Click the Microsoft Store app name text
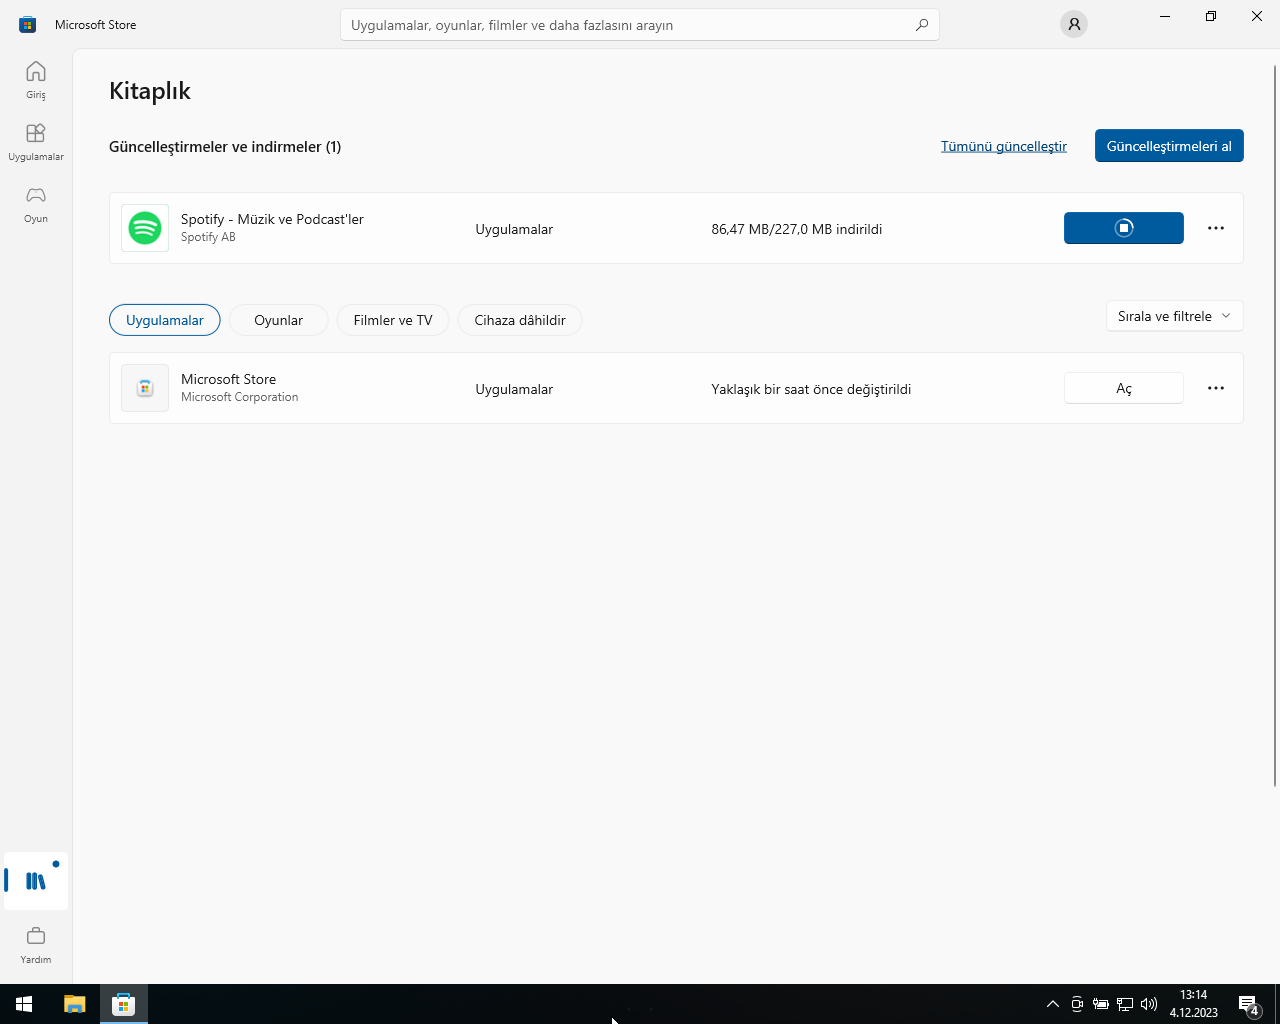1280x1024 pixels. coord(228,379)
